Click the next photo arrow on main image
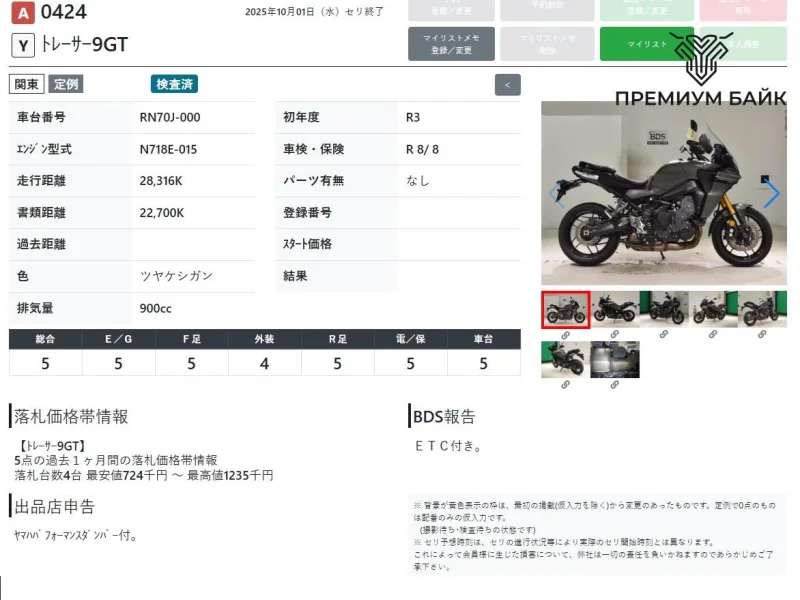Image resolution: width=800 pixels, height=600 pixels. [771, 194]
